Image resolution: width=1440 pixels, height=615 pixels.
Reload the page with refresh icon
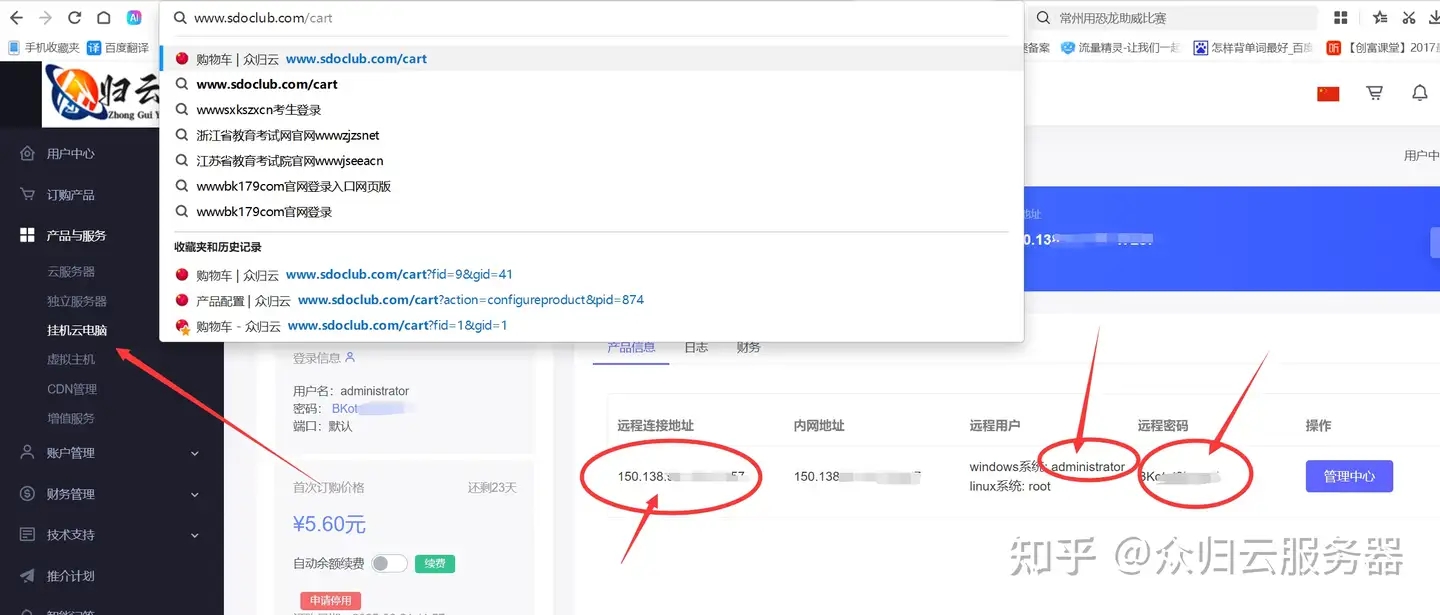tap(74, 18)
